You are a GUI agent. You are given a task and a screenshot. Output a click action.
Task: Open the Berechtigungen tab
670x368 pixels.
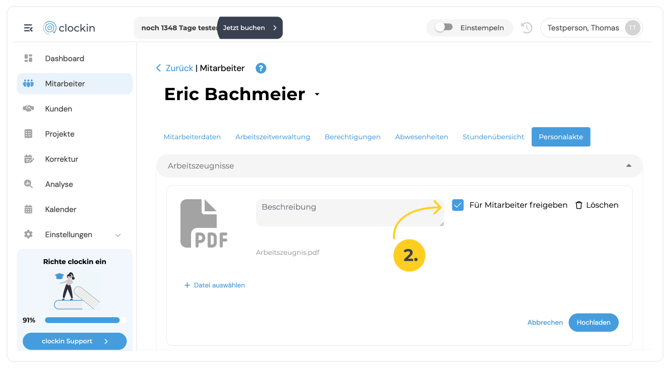353,137
